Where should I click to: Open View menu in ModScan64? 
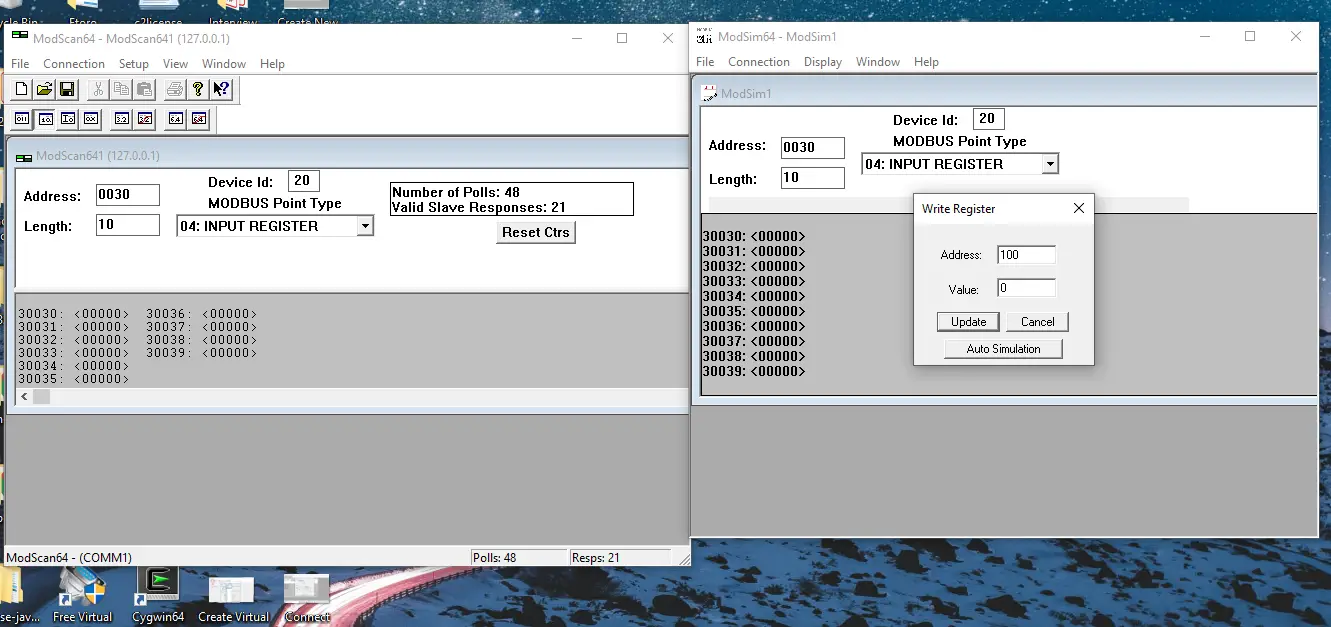175,64
